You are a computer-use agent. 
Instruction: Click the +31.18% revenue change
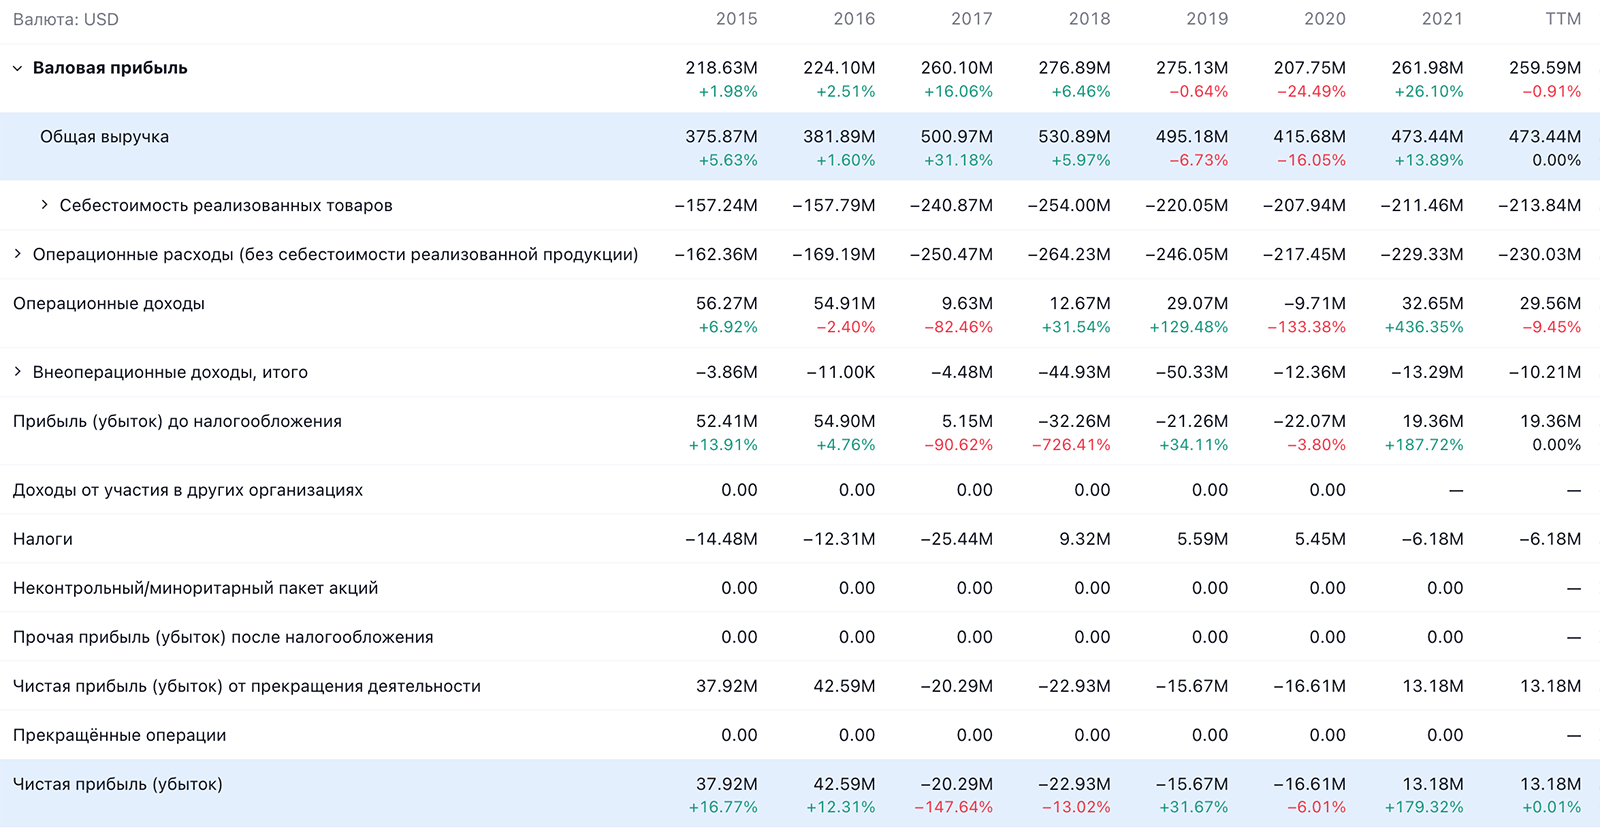coord(958,160)
